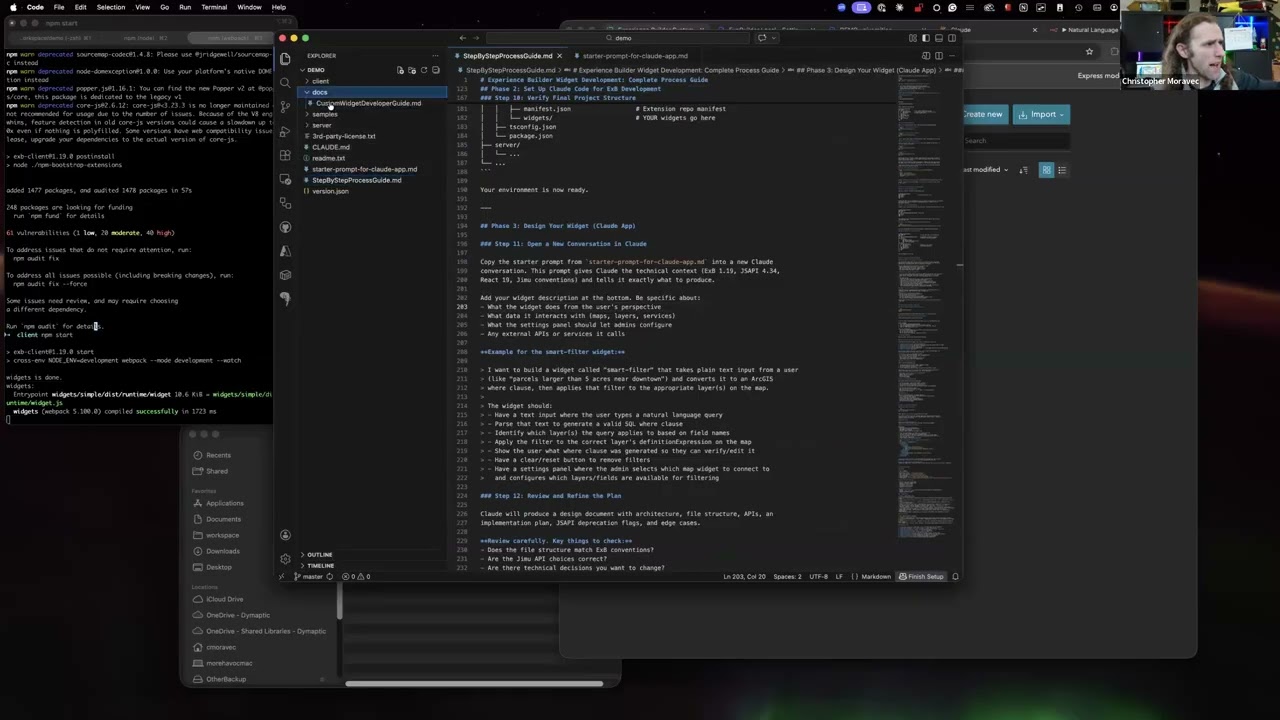Open the Last modified sort dropdown
1280x720 pixels.
(987, 170)
